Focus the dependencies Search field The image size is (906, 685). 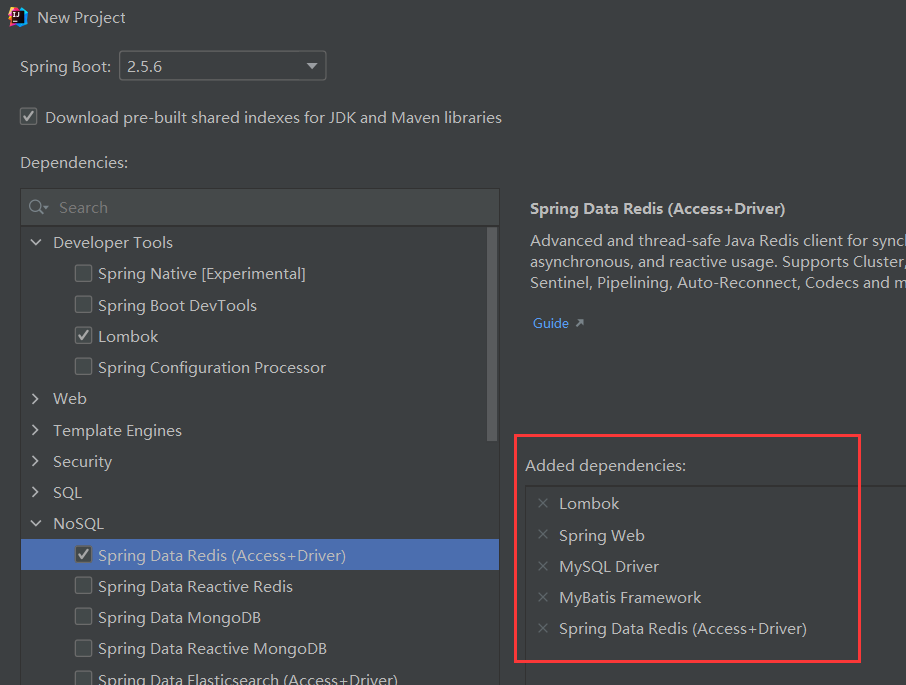[260, 207]
